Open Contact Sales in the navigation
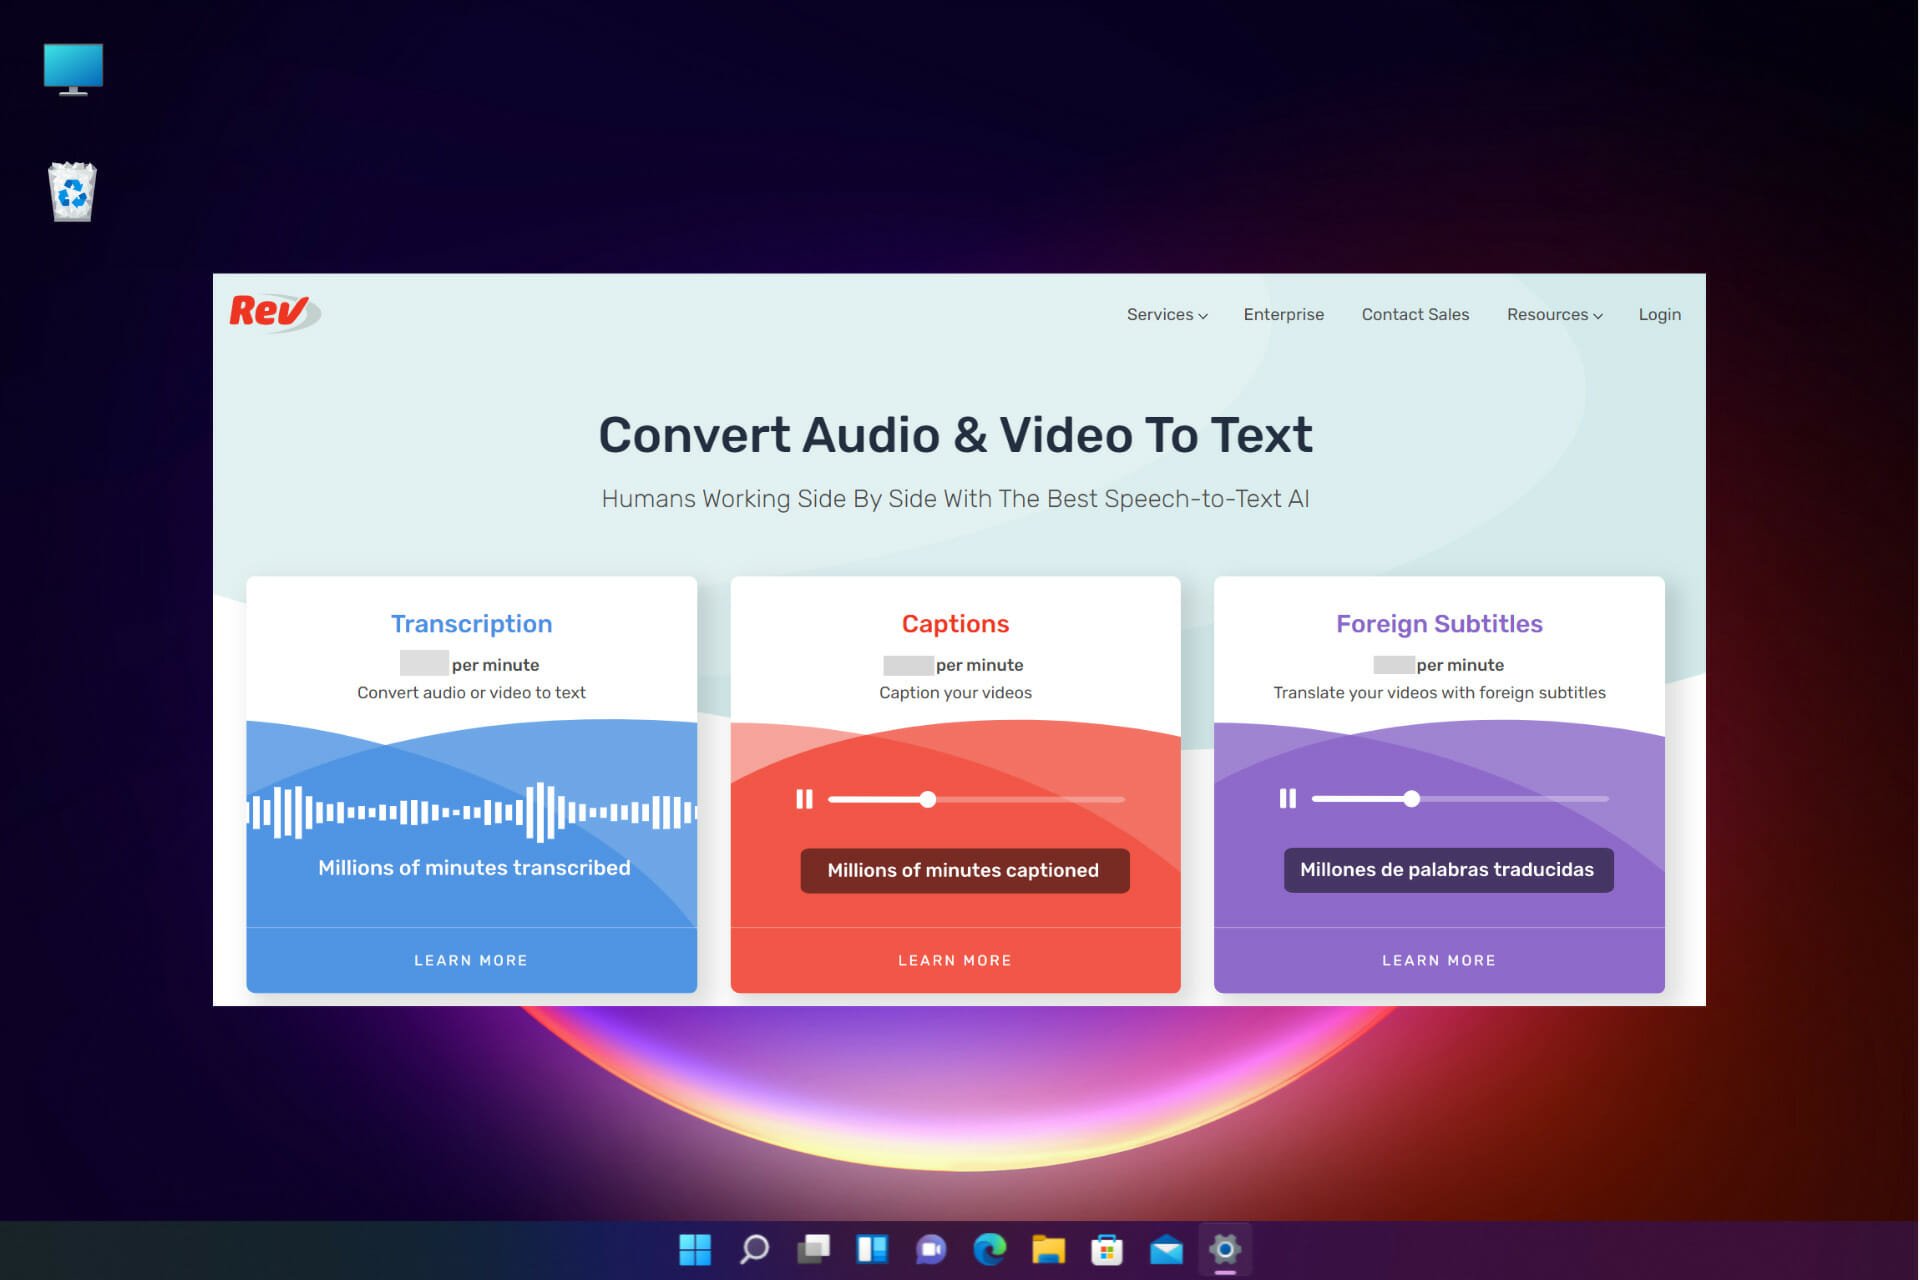Image resolution: width=1920 pixels, height=1280 pixels. 1415,314
